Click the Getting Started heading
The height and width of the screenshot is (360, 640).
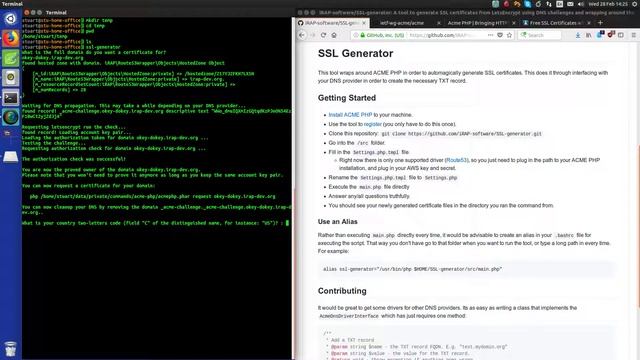point(347,98)
